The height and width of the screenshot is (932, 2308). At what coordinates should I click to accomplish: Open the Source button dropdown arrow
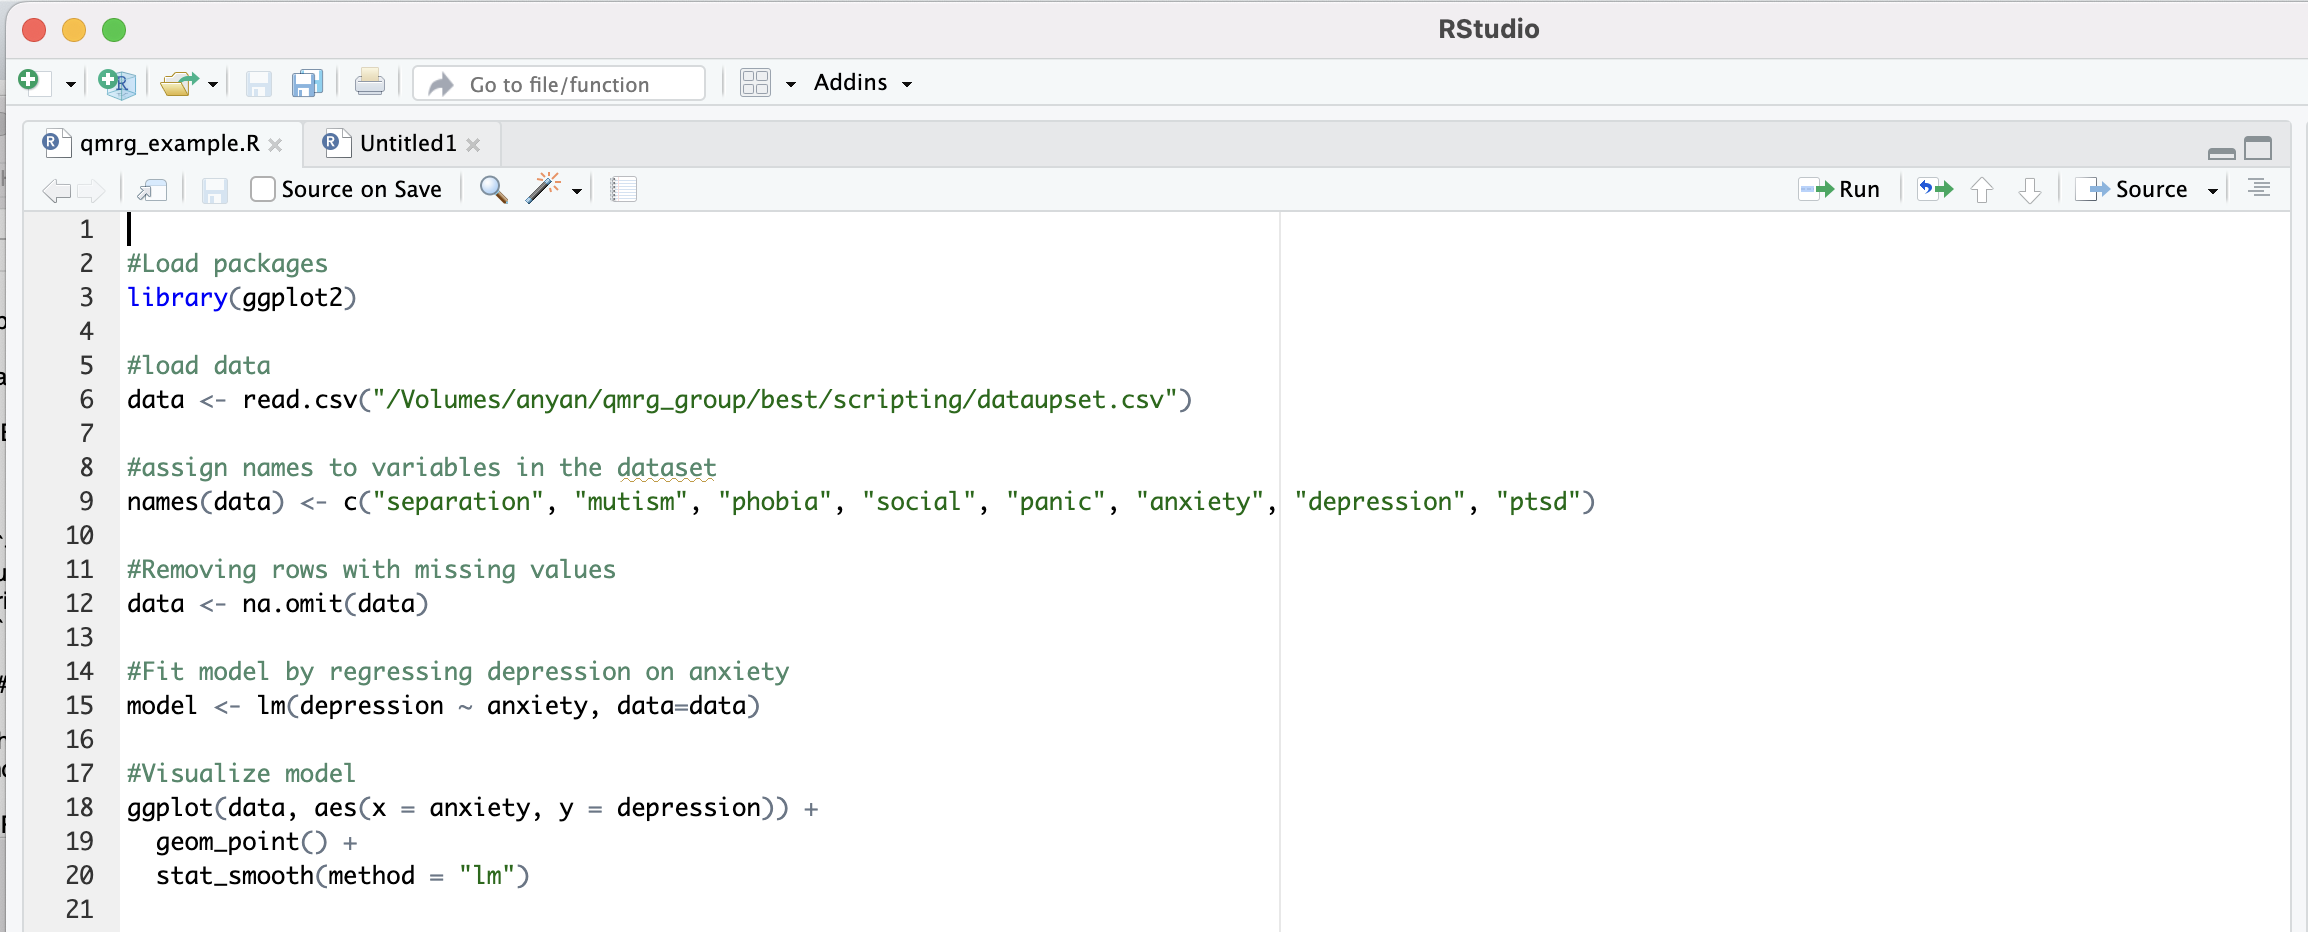[2213, 190]
